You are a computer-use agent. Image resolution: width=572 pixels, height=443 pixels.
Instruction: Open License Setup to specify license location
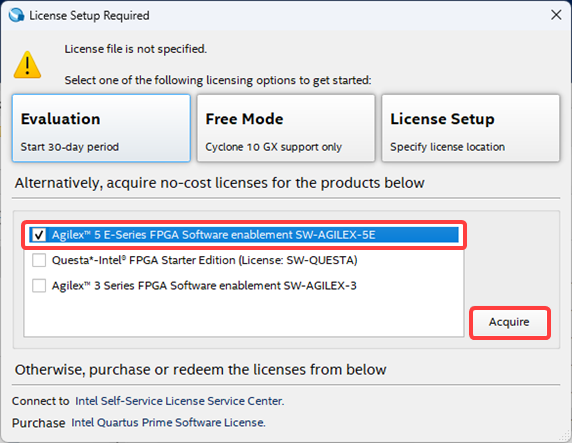click(x=471, y=128)
